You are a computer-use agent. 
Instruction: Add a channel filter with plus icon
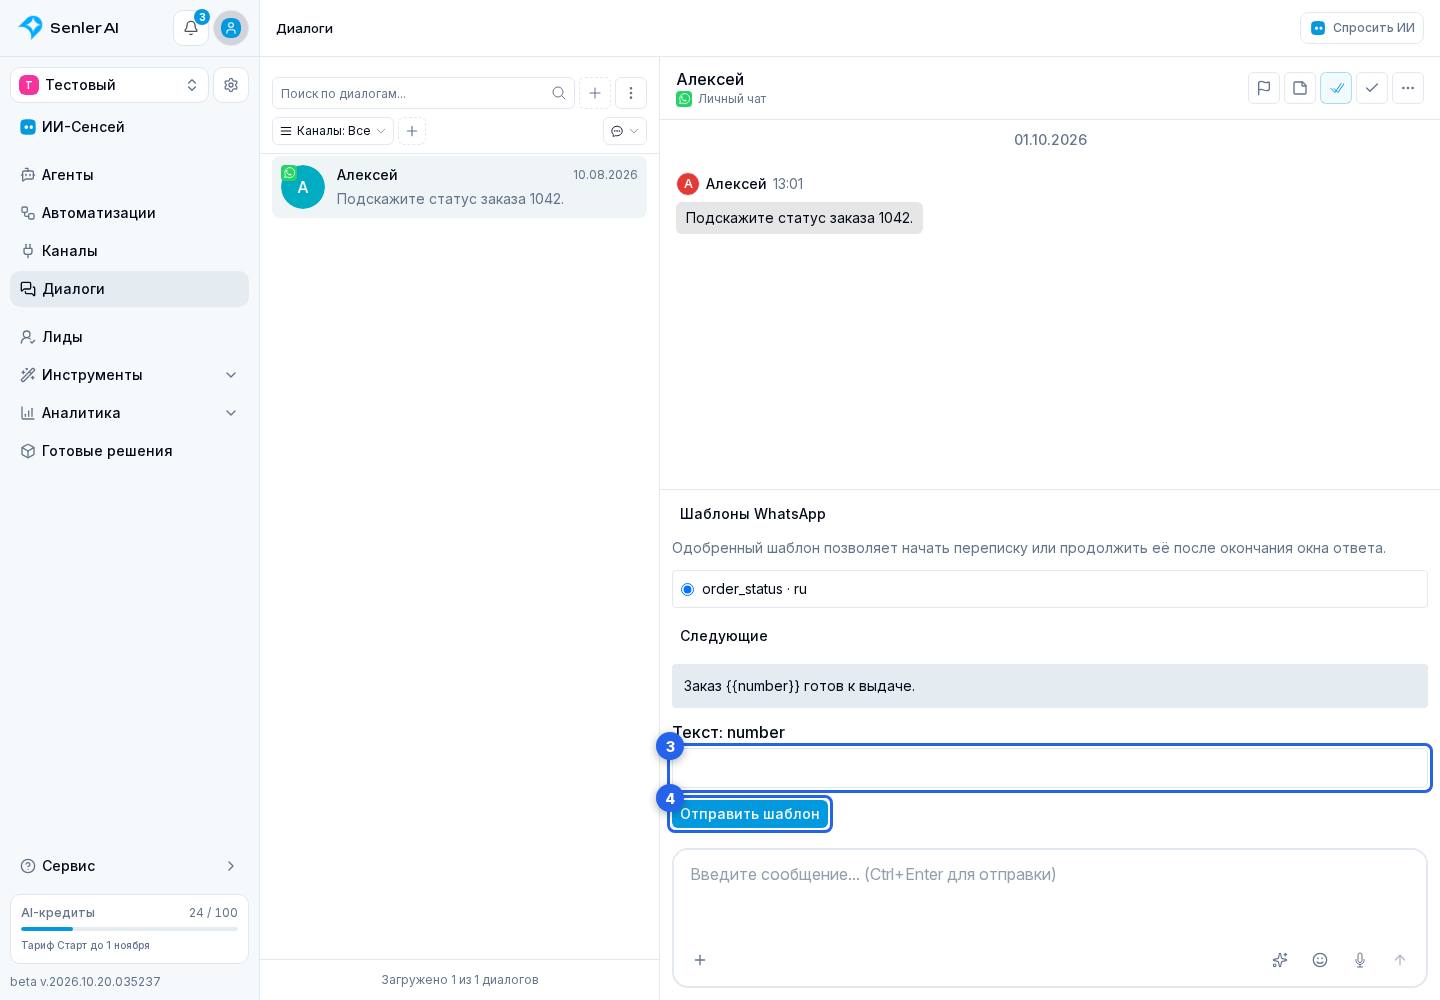(x=412, y=131)
